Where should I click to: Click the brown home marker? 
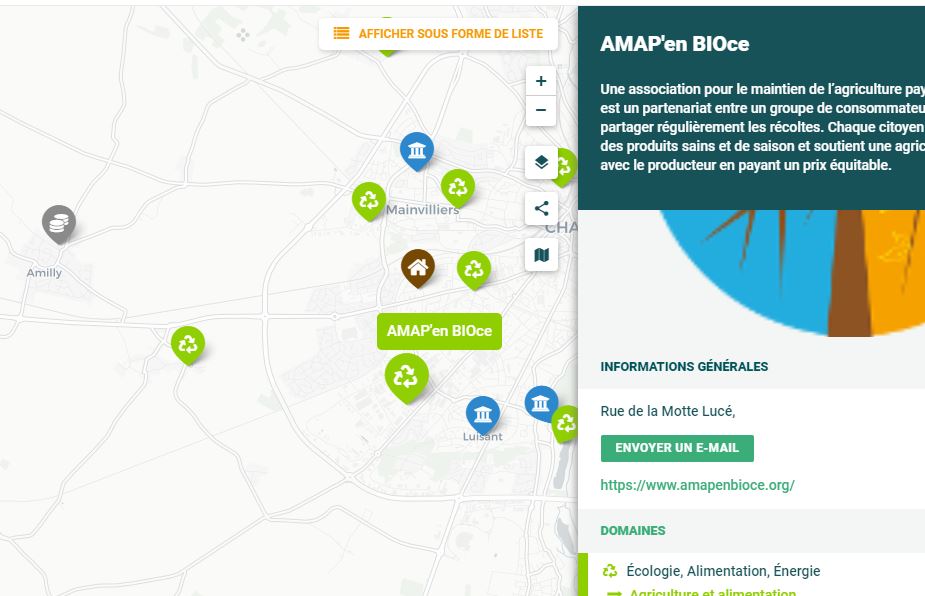coord(418,266)
